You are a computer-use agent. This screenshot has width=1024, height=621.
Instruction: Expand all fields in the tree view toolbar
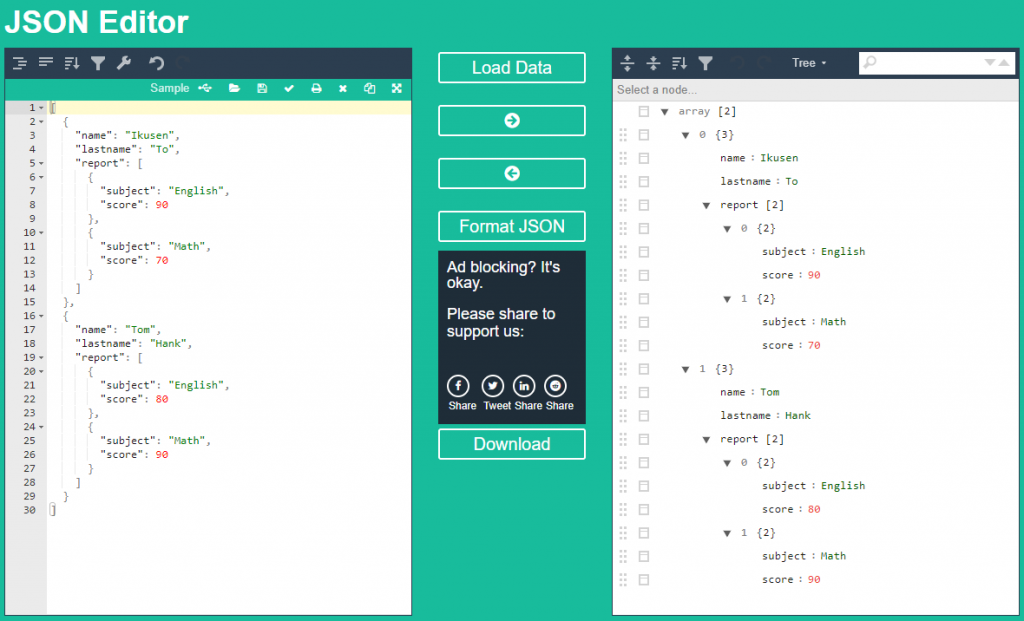[627, 63]
